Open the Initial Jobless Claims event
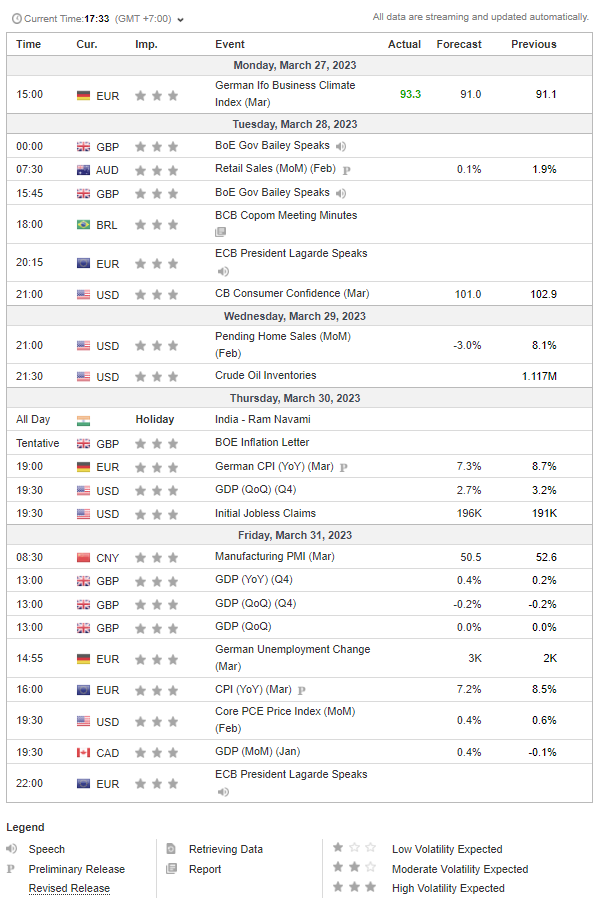Screen dimensions: 606x906 coord(265,514)
